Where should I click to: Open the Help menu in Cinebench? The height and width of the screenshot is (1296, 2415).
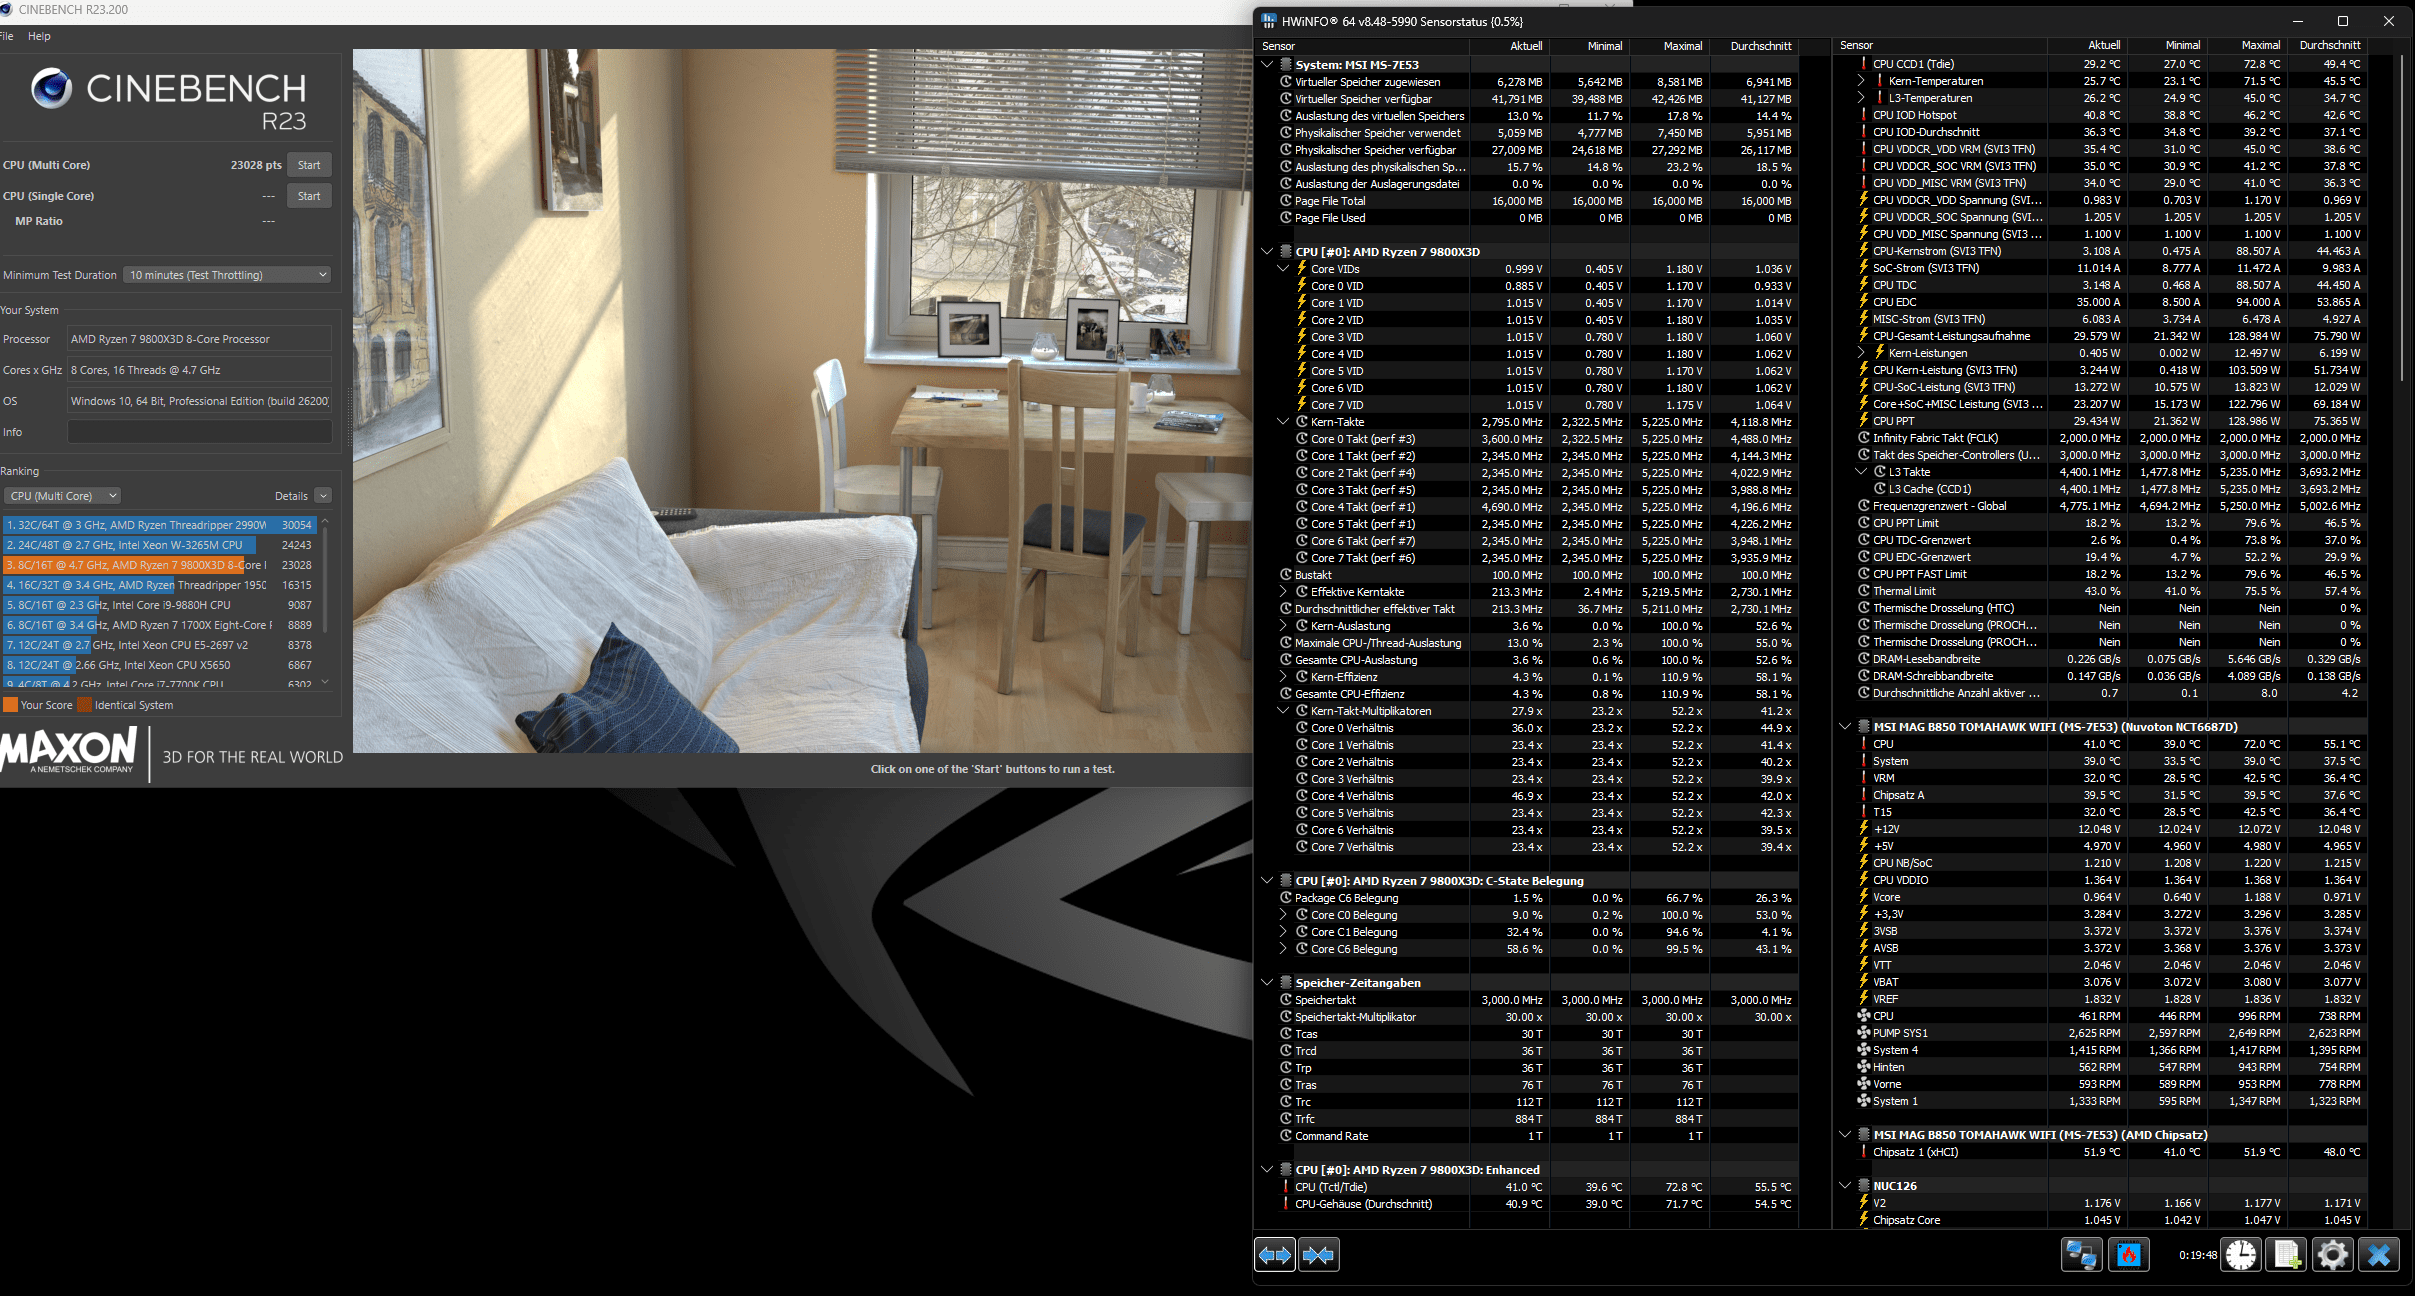point(39,36)
